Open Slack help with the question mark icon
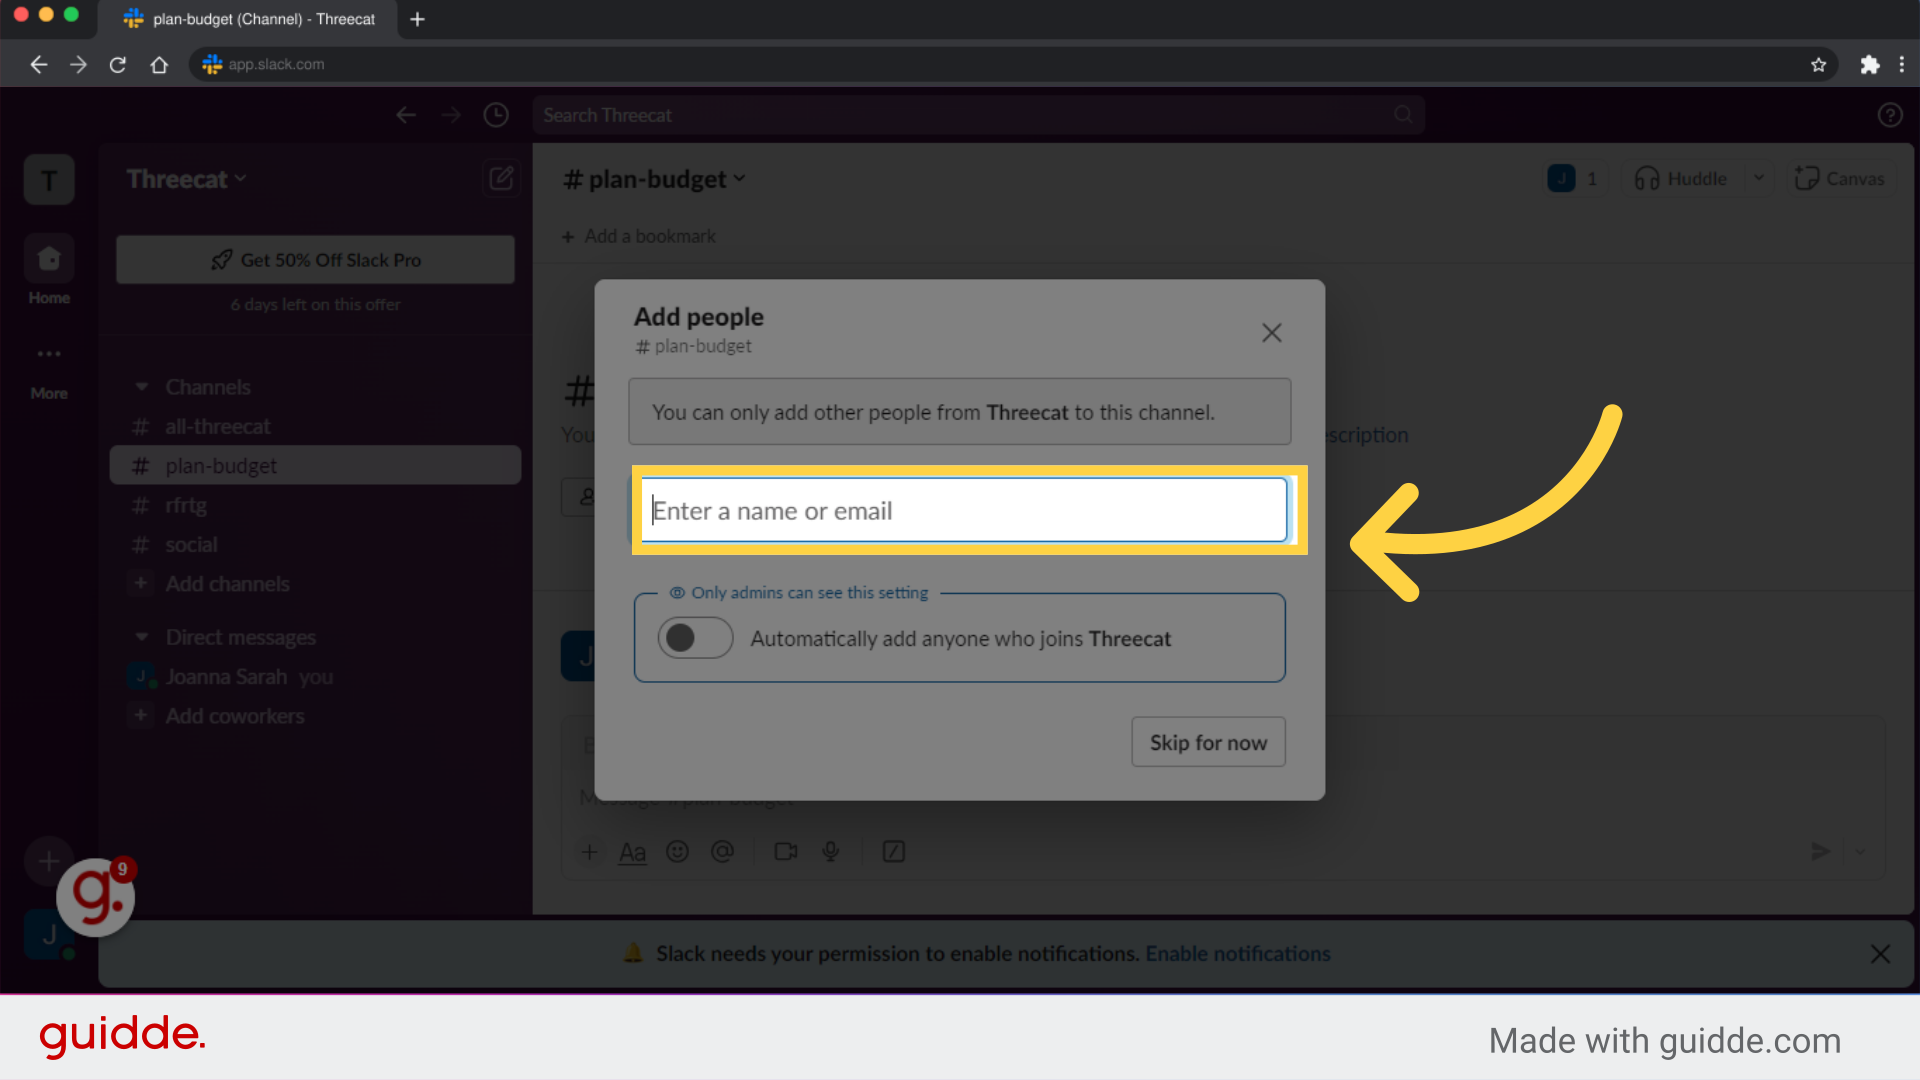 (1890, 115)
